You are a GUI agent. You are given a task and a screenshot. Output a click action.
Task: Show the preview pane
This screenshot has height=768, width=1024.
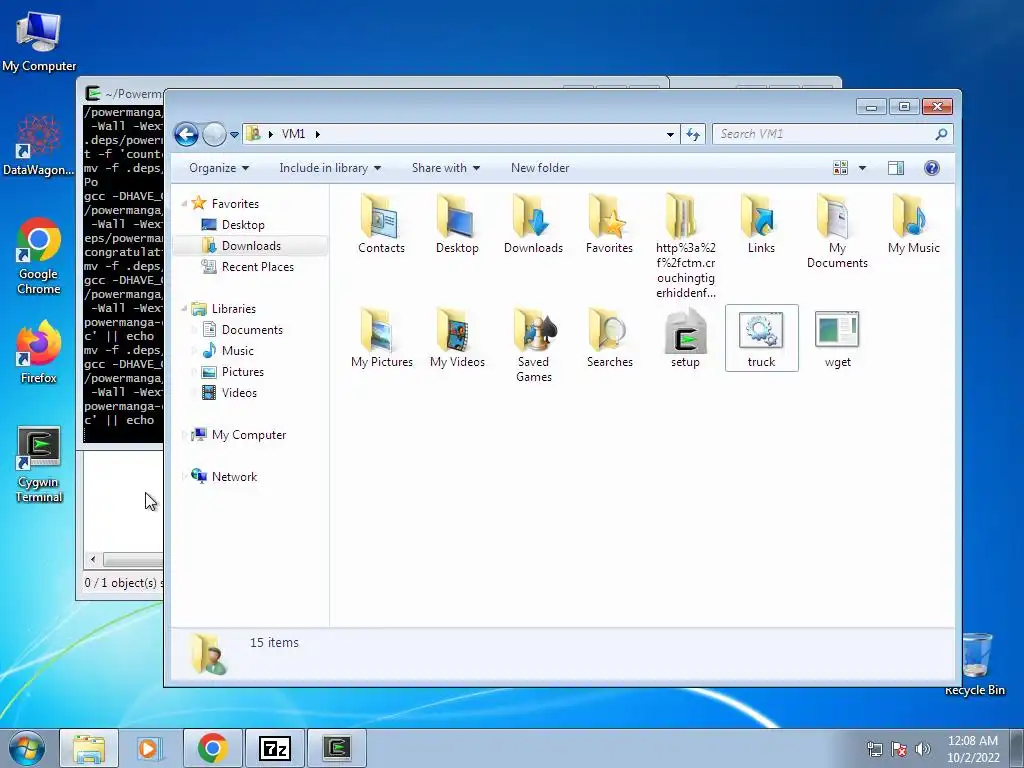pyautogui.click(x=896, y=168)
